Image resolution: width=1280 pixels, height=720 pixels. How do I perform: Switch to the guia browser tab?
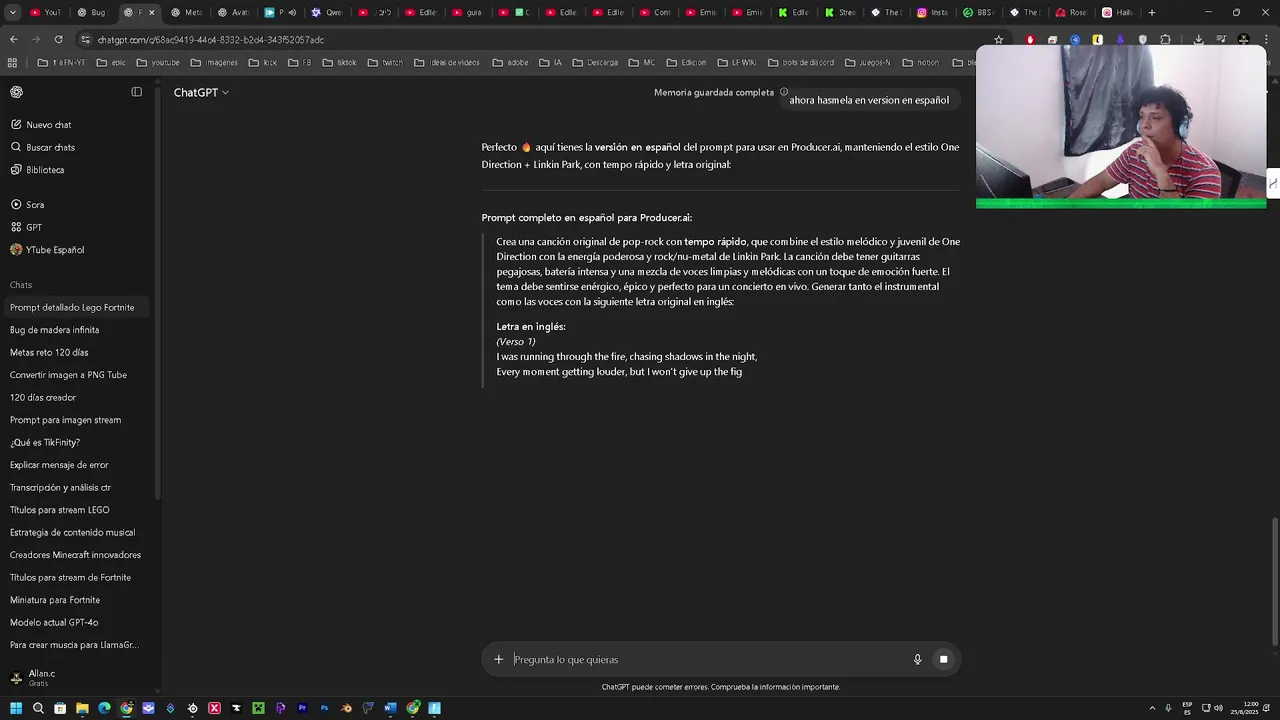click(468, 12)
